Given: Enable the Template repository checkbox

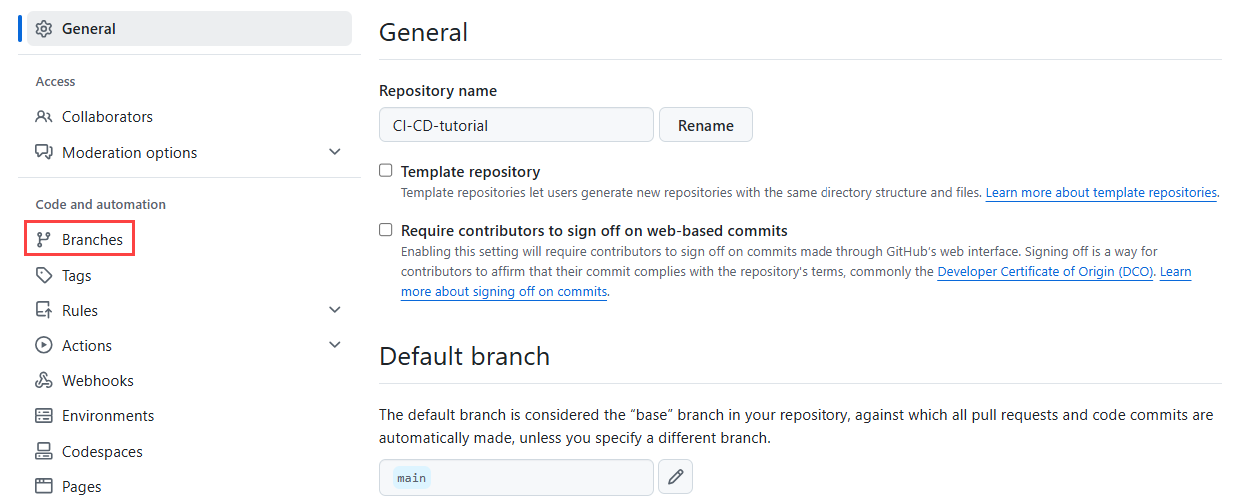Looking at the screenshot, I should [386, 171].
